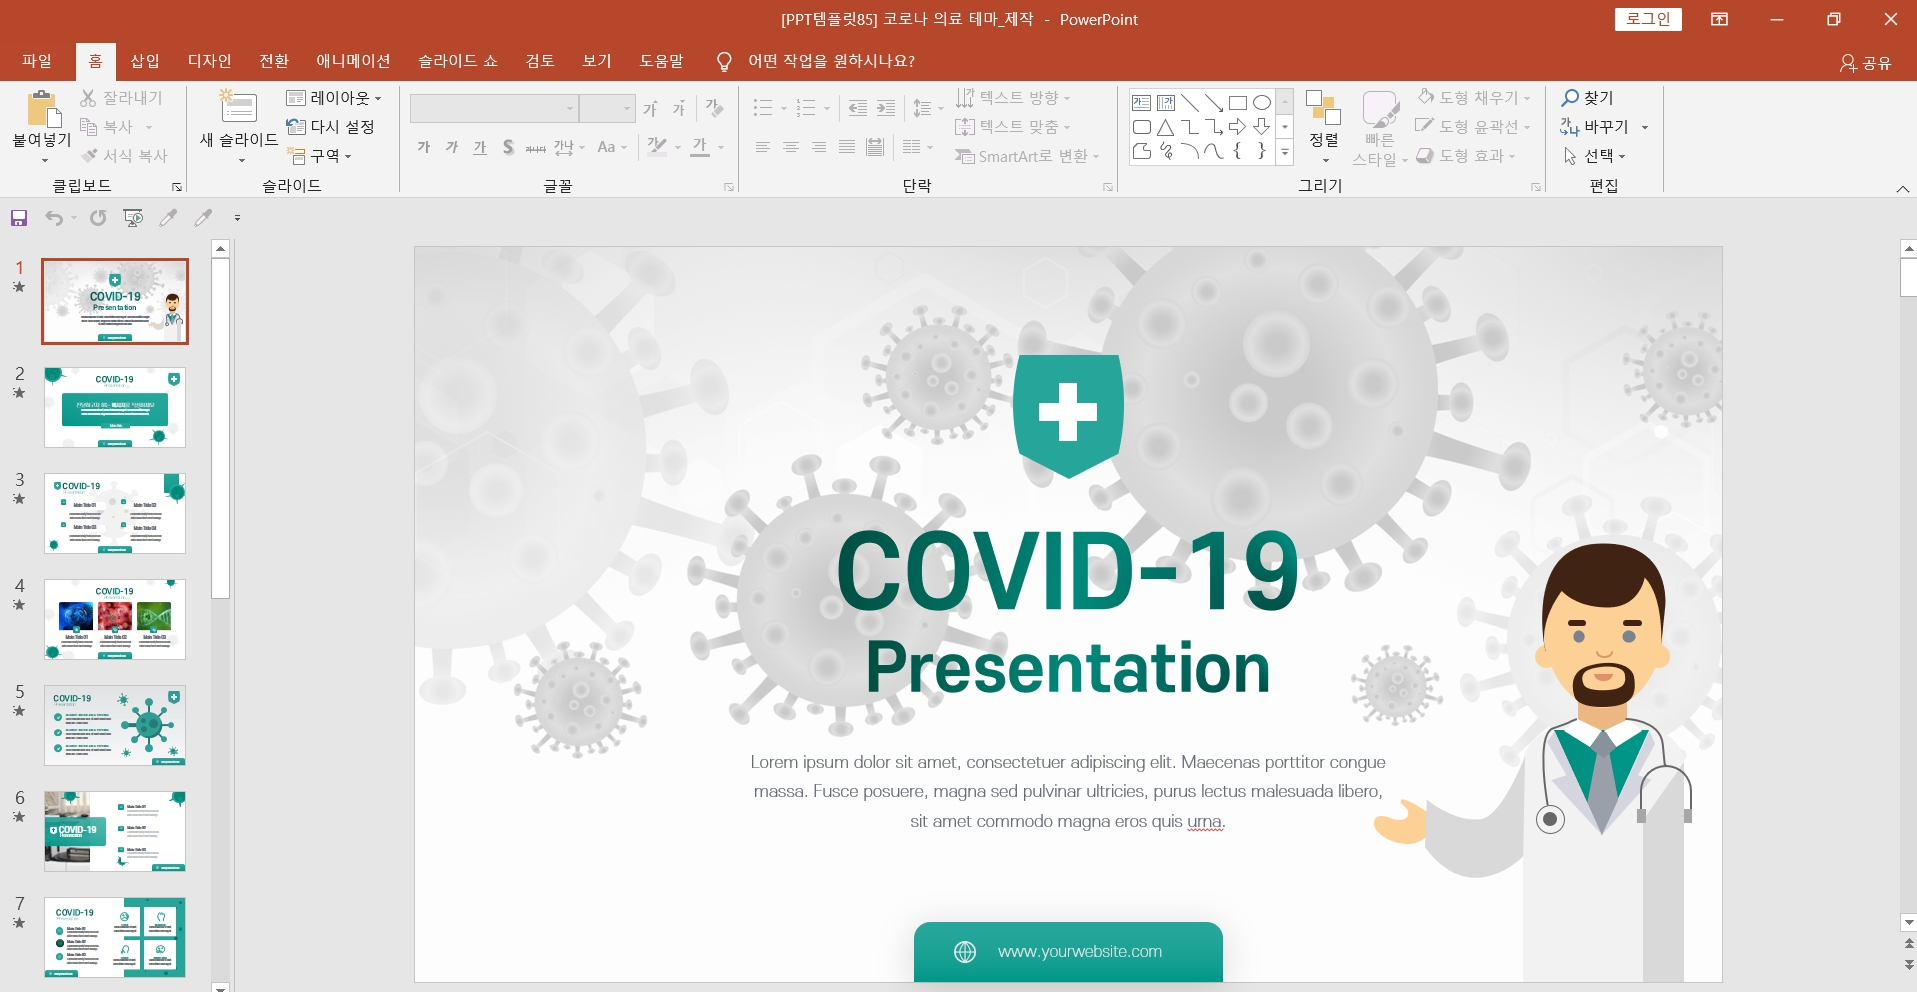Center align text in paragraph group

click(791, 147)
